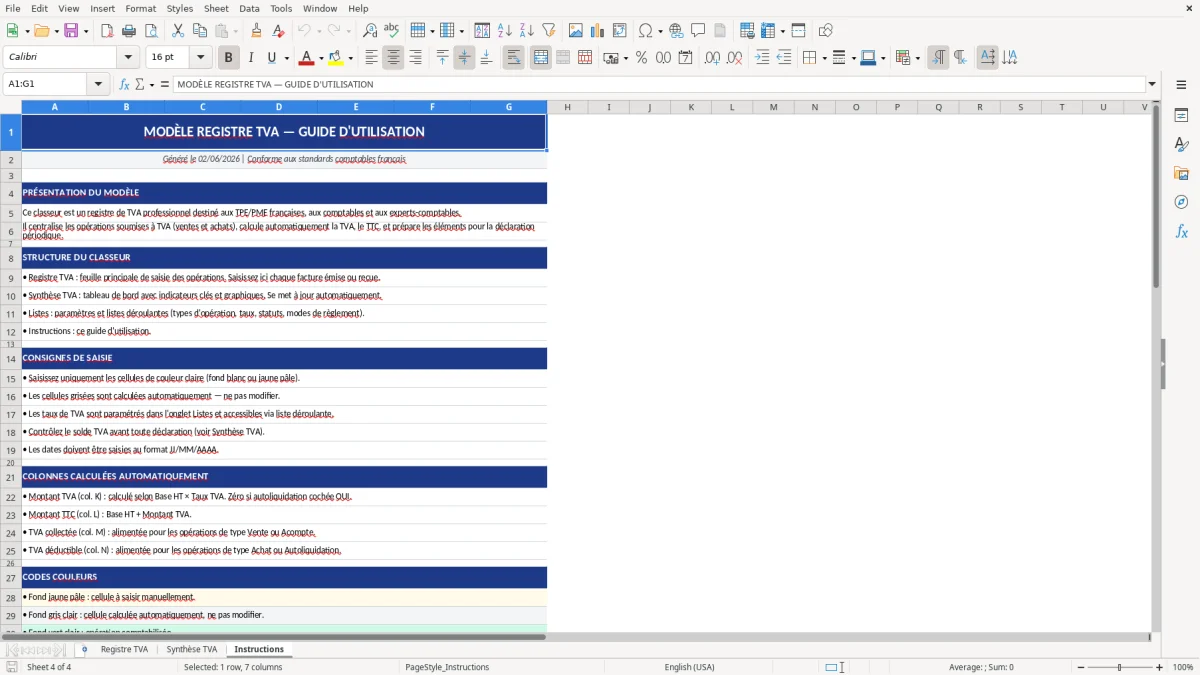This screenshot has width=1200, height=675.
Task: Click the Copy icon
Action: [x=200, y=31]
